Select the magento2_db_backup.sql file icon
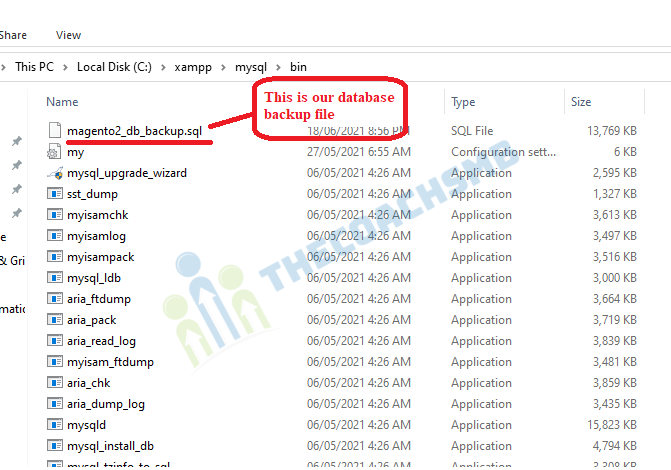The height and width of the screenshot is (470, 671). click(55, 130)
